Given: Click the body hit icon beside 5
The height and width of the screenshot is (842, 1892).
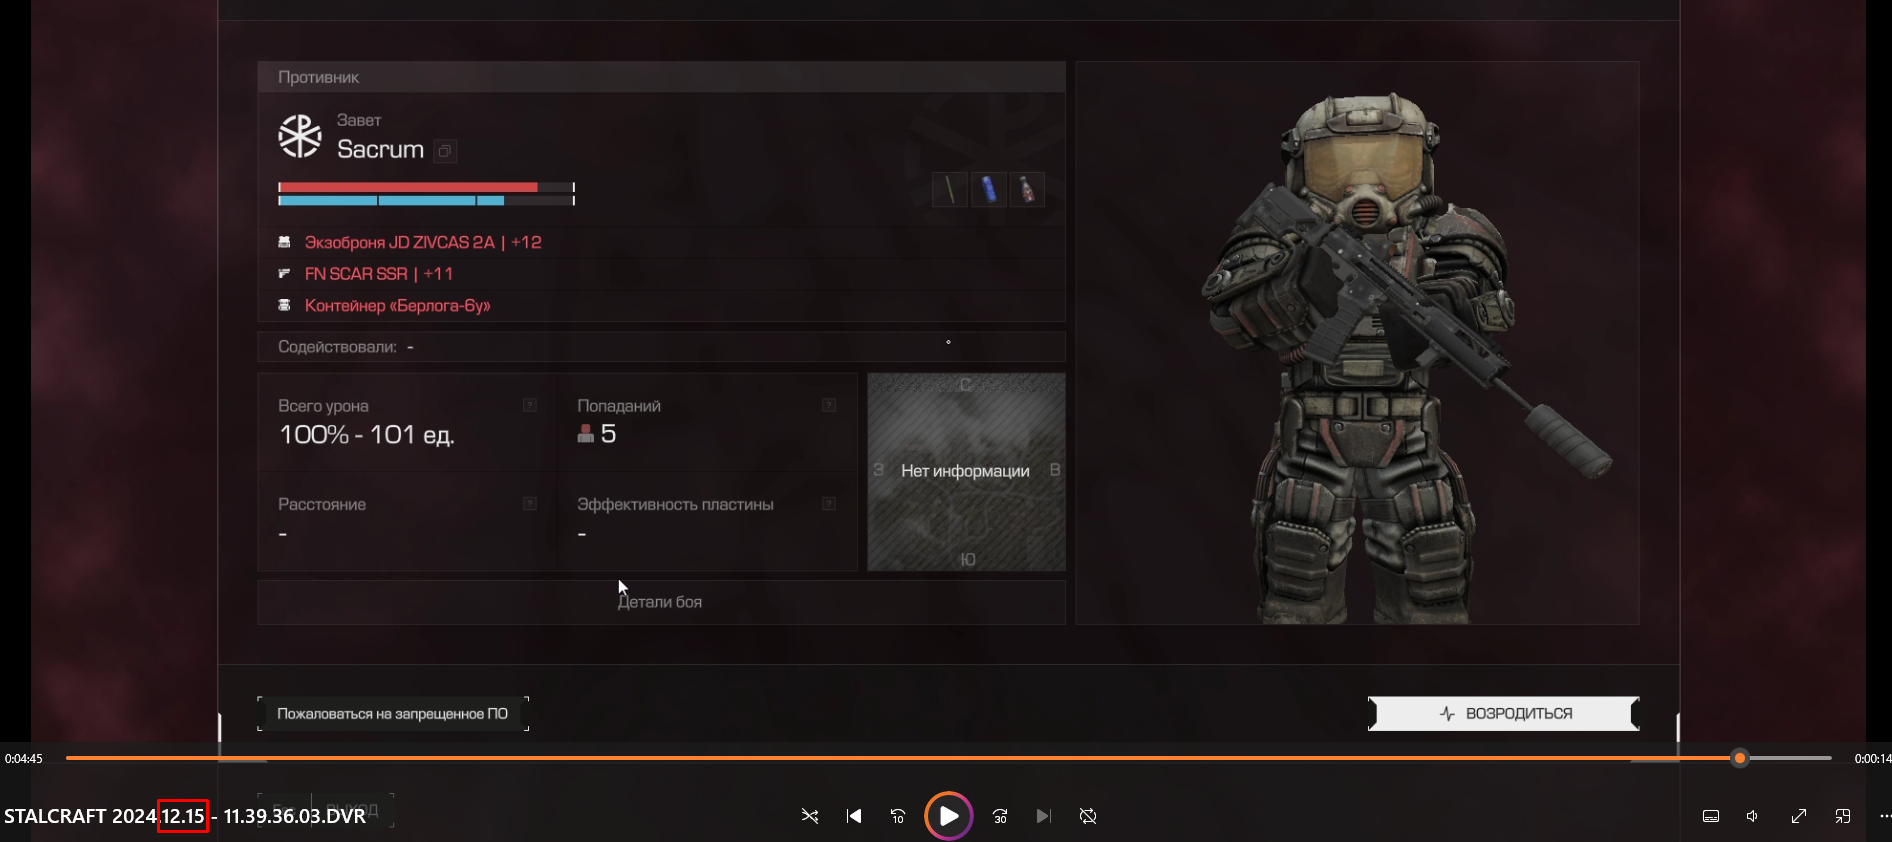Looking at the screenshot, I should [x=586, y=434].
